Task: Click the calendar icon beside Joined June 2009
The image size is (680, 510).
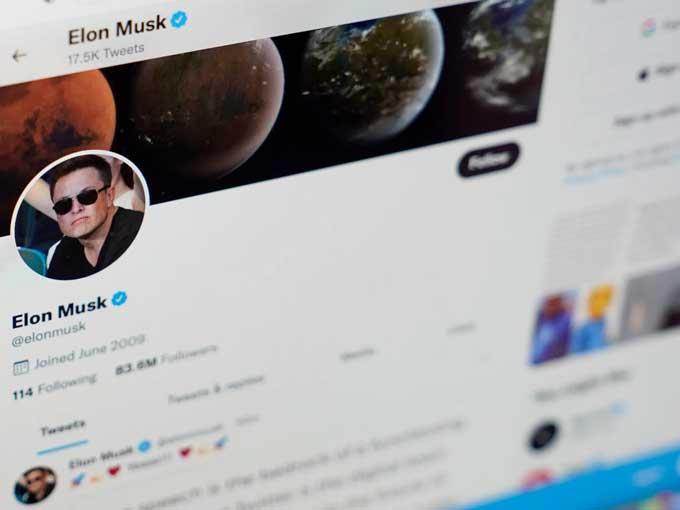Action: tap(20, 367)
